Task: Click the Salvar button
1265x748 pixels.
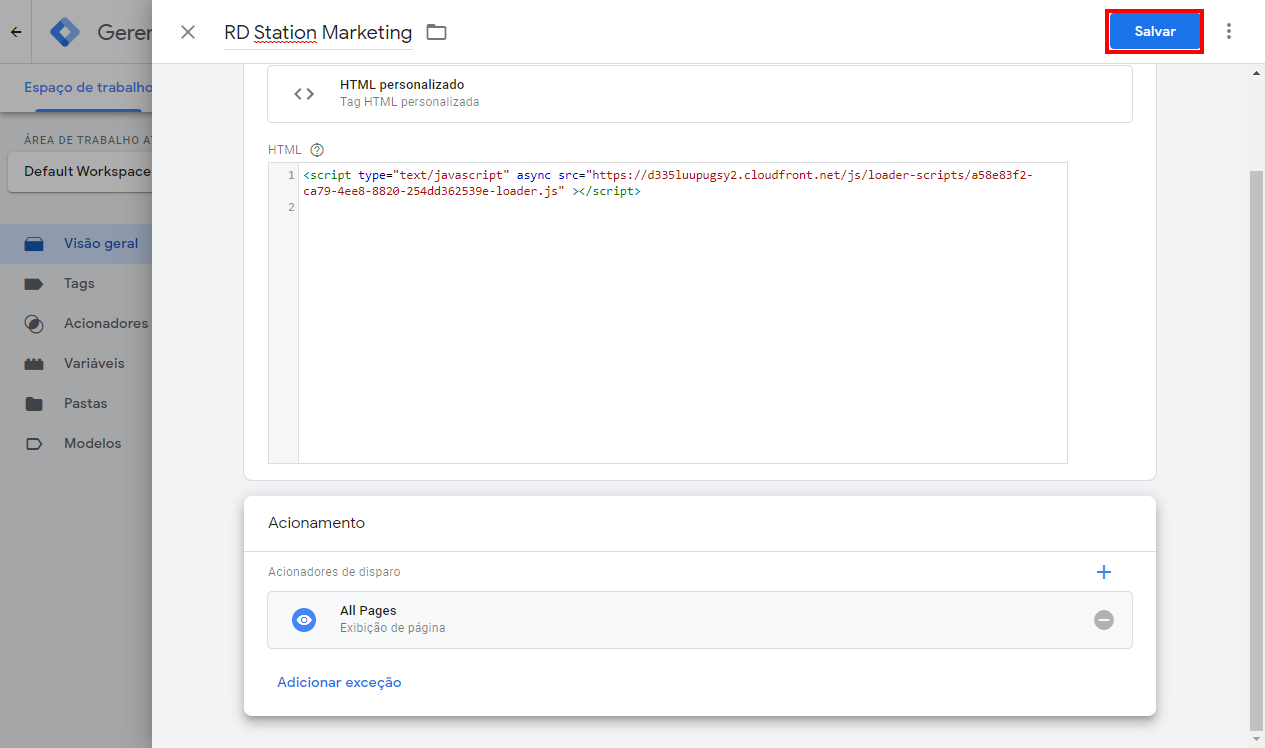Action: [x=1154, y=31]
